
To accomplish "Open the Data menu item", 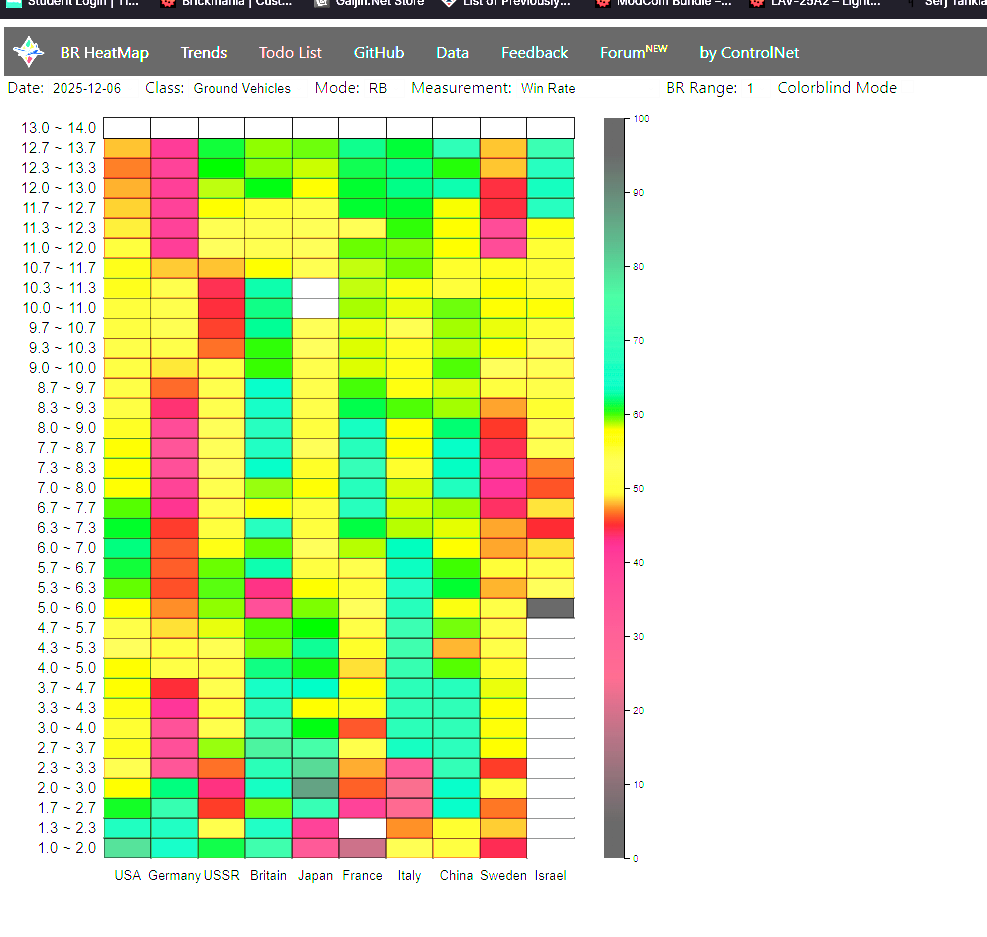I will tap(452, 53).
